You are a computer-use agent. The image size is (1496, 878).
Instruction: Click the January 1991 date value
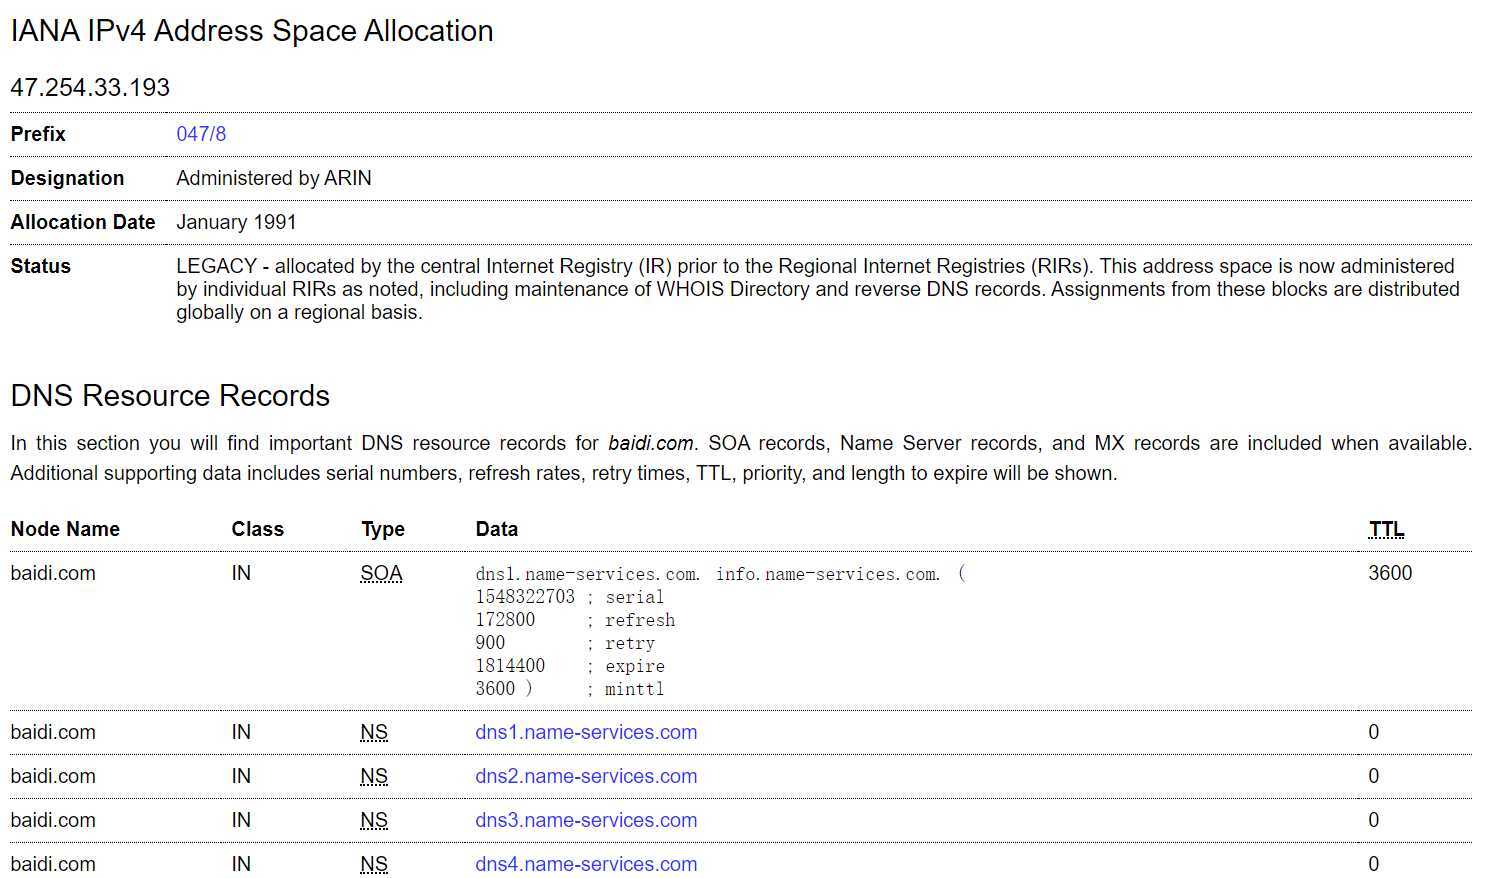click(236, 222)
